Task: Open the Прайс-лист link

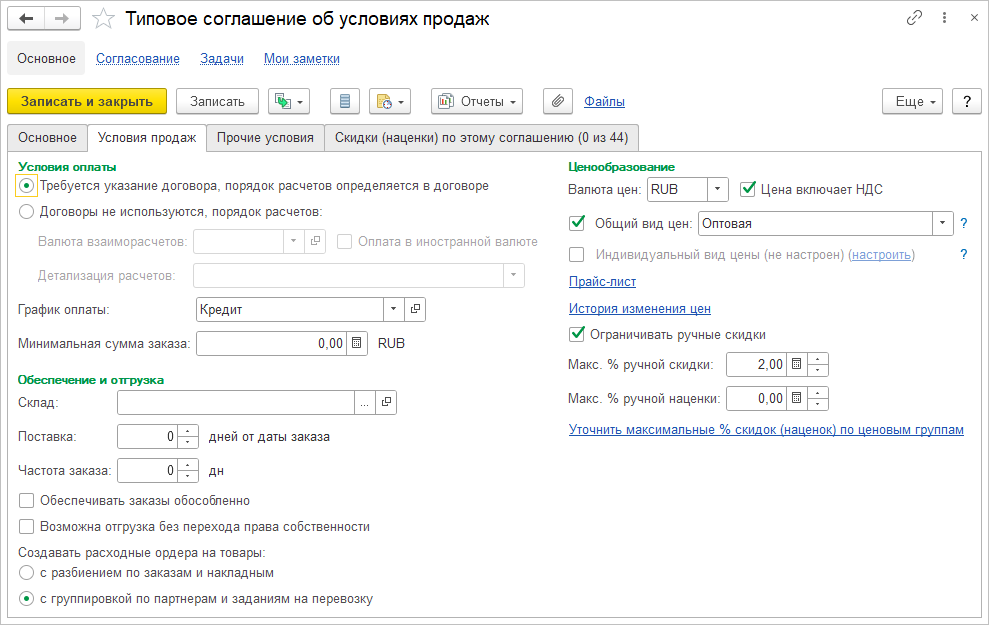Action: (602, 281)
